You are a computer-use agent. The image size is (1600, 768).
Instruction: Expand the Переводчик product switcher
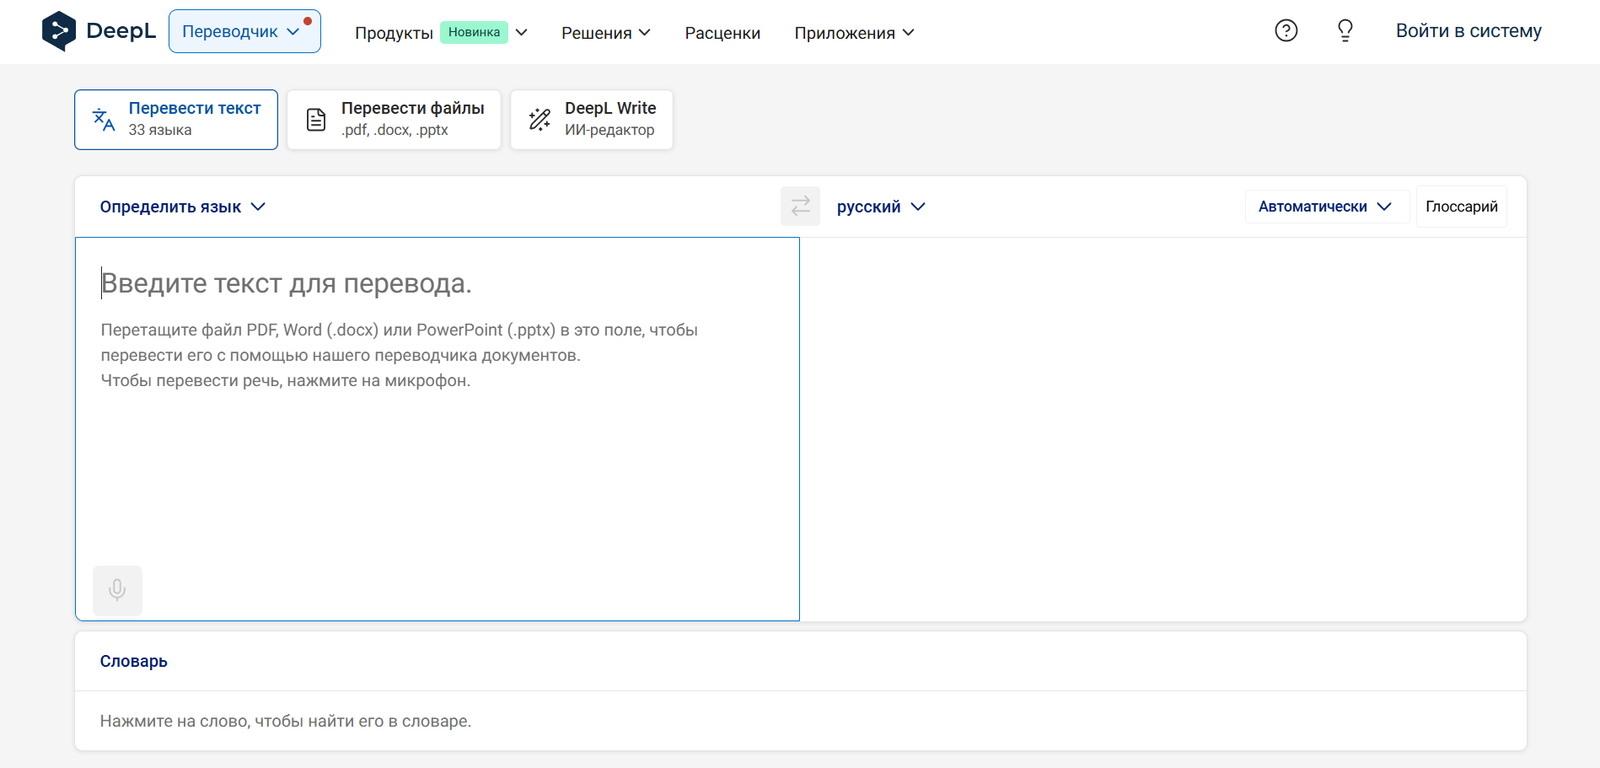pos(243,32)
